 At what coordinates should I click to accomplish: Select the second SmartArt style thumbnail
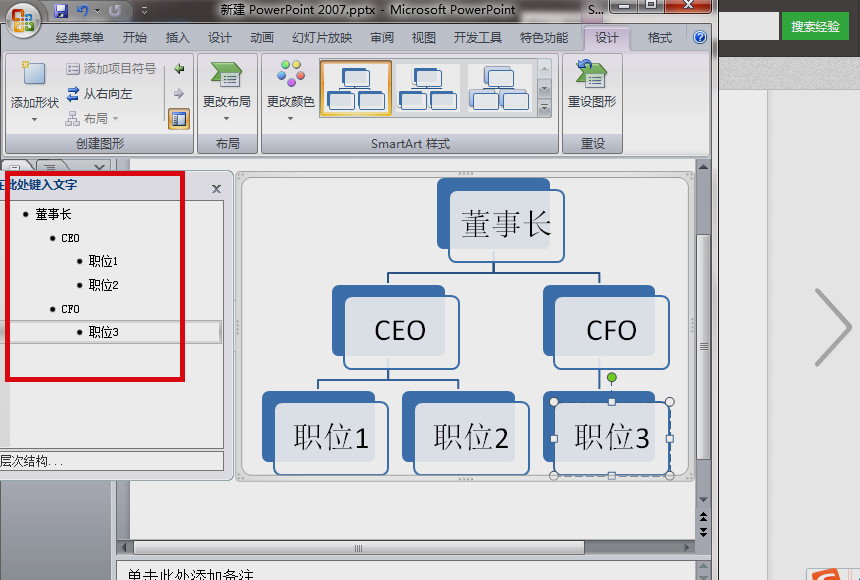pyautogui.click(x=428, y=88)
